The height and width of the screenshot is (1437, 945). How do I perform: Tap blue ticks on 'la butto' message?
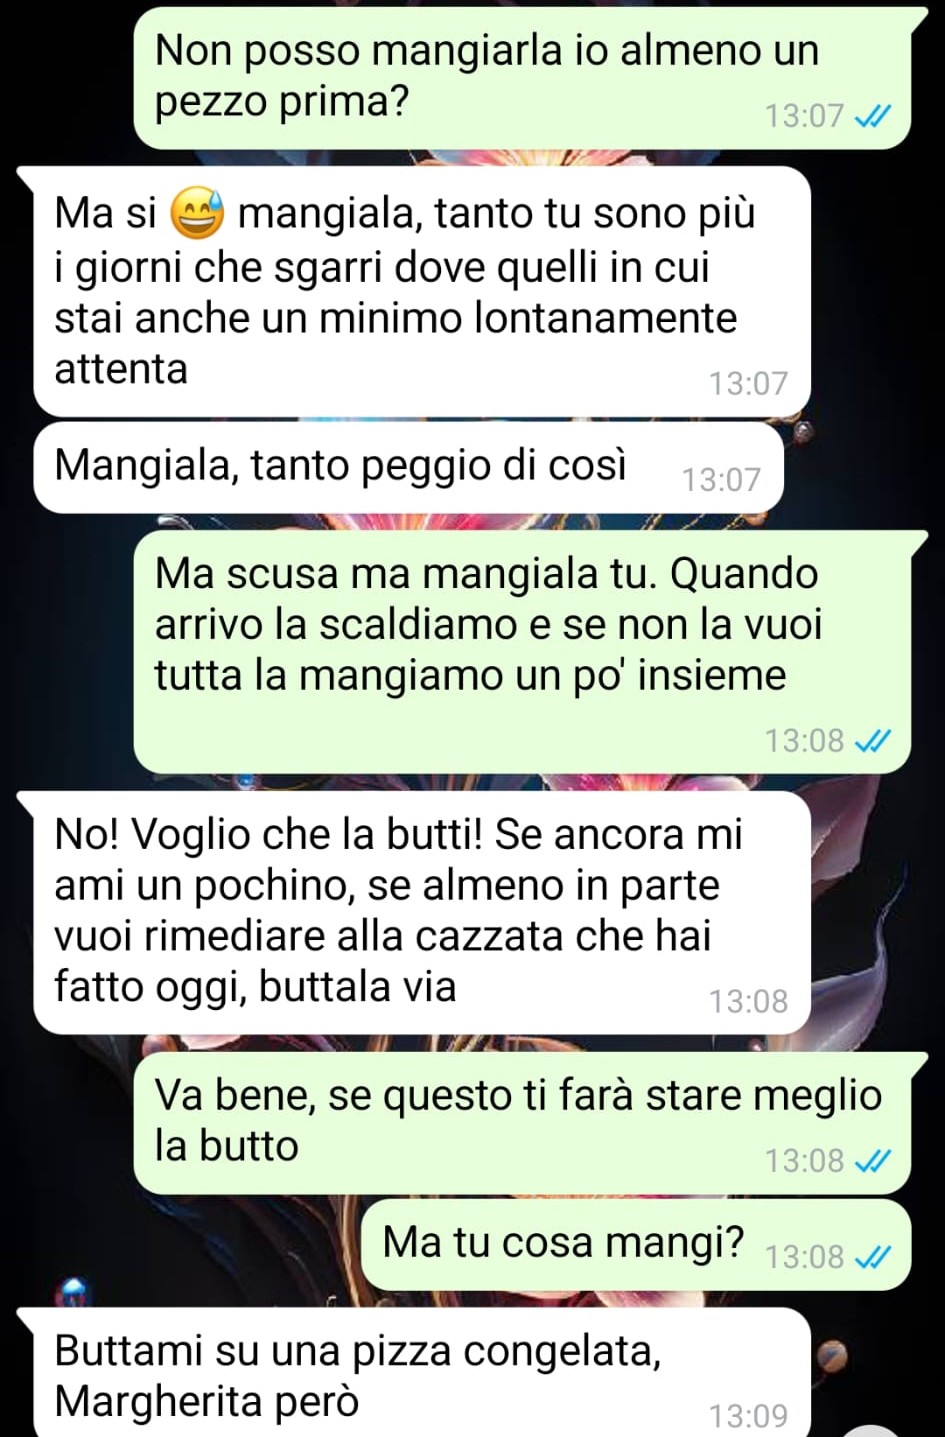[x=873, y=1160]
